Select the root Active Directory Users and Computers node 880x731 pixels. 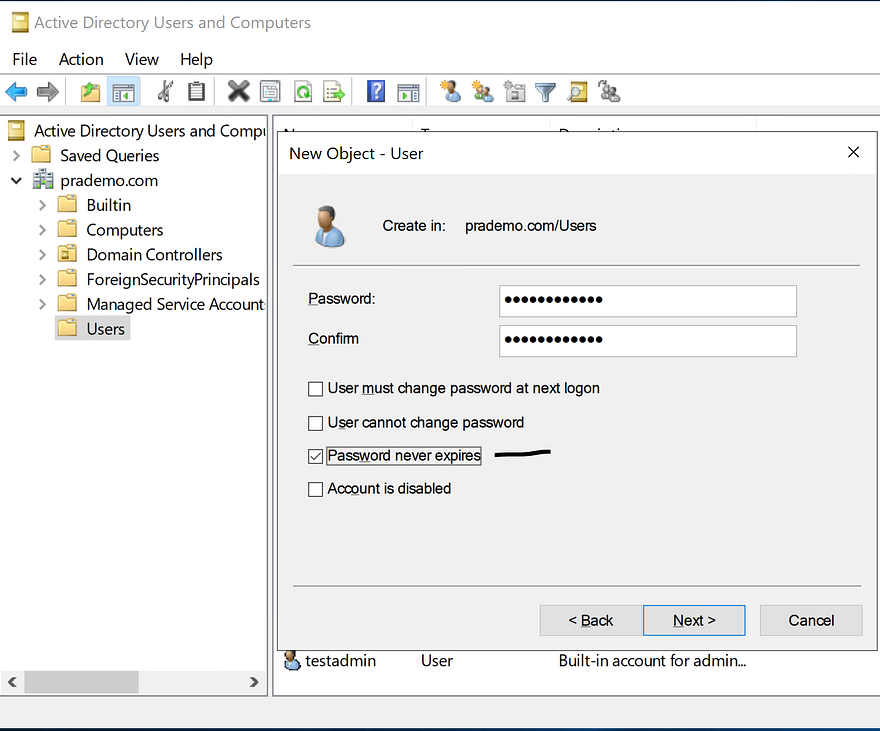(x=149, y=131)
